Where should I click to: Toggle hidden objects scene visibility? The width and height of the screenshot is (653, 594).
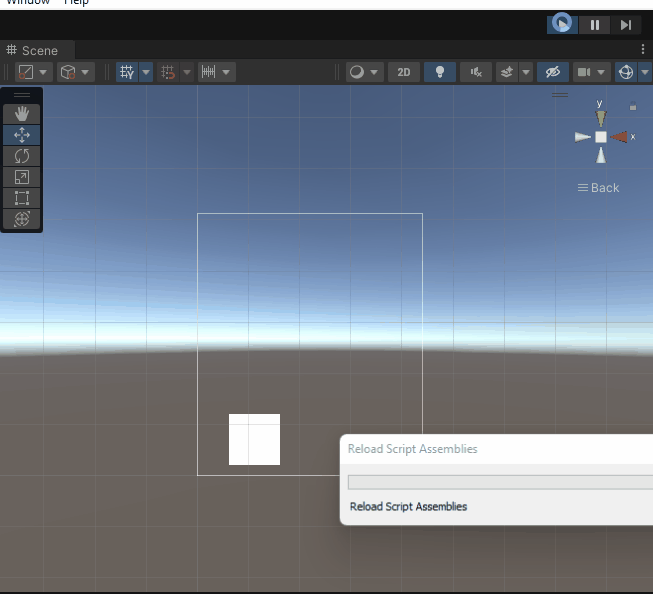(x=550, y=72)
